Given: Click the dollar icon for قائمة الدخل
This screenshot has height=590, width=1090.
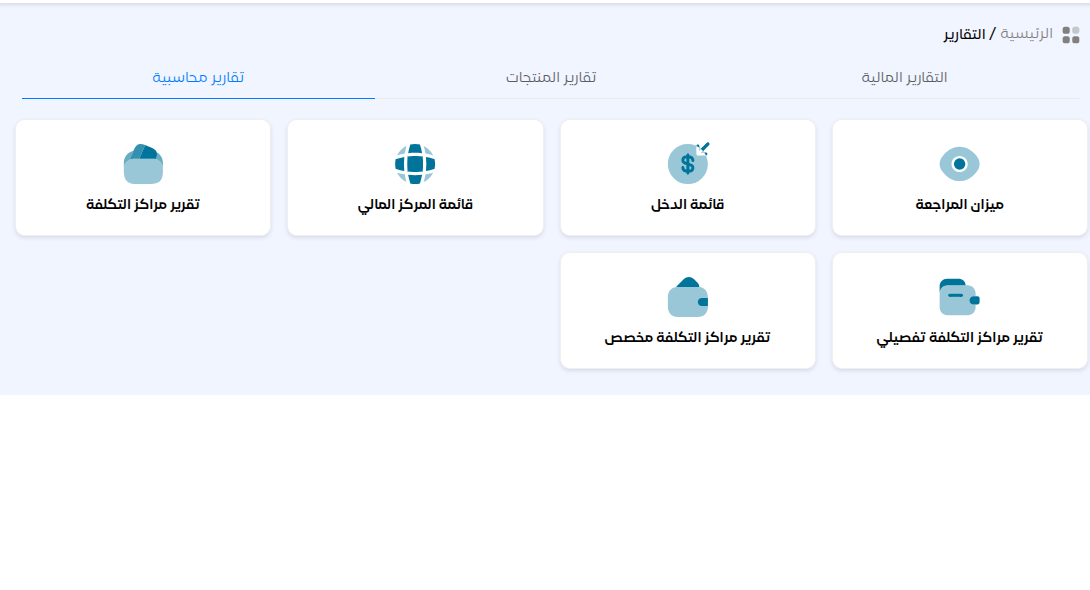Looking at the screenshot, I should tap(688, 163).
